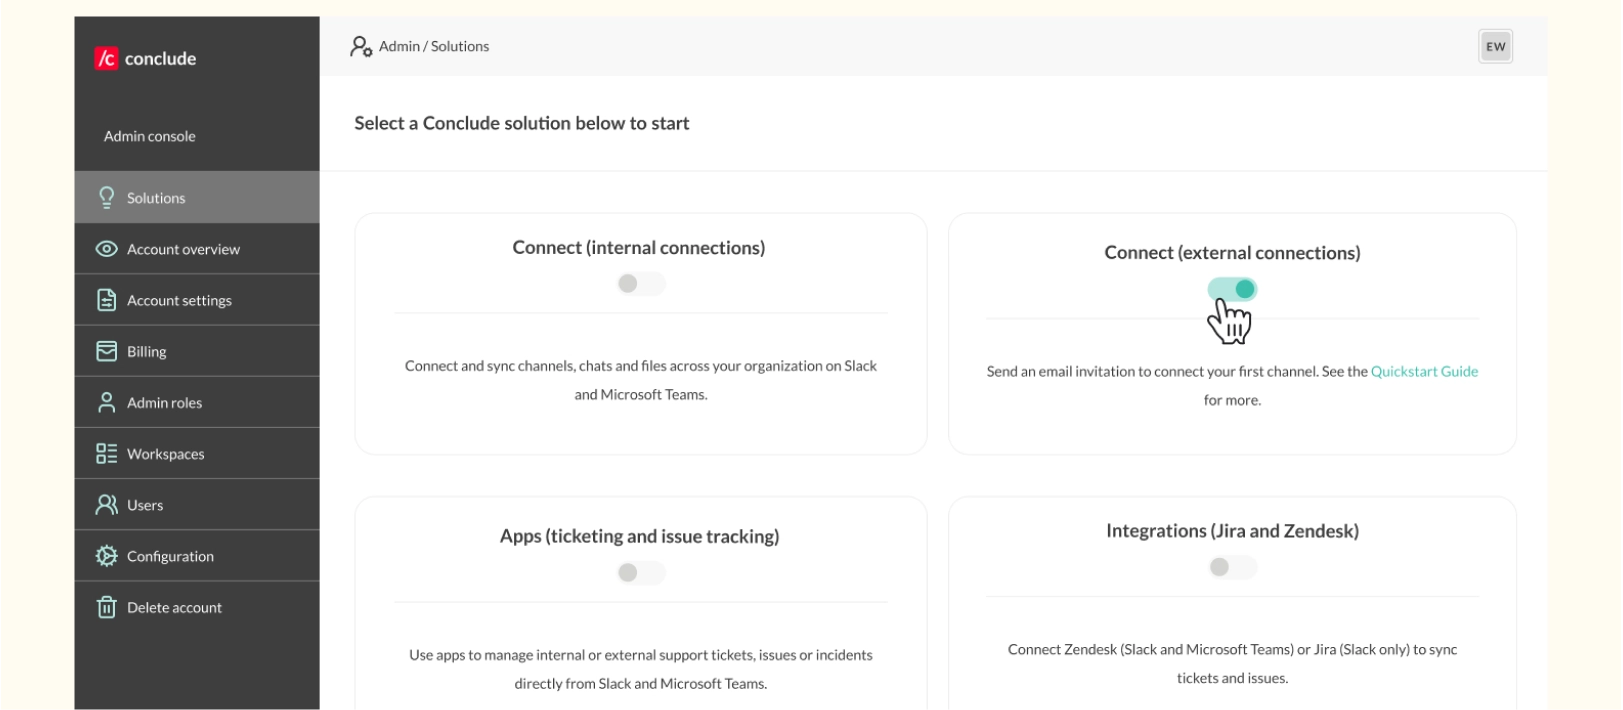
Task: Click the admin icon in the breadcrumb
Action: (360, 46)
